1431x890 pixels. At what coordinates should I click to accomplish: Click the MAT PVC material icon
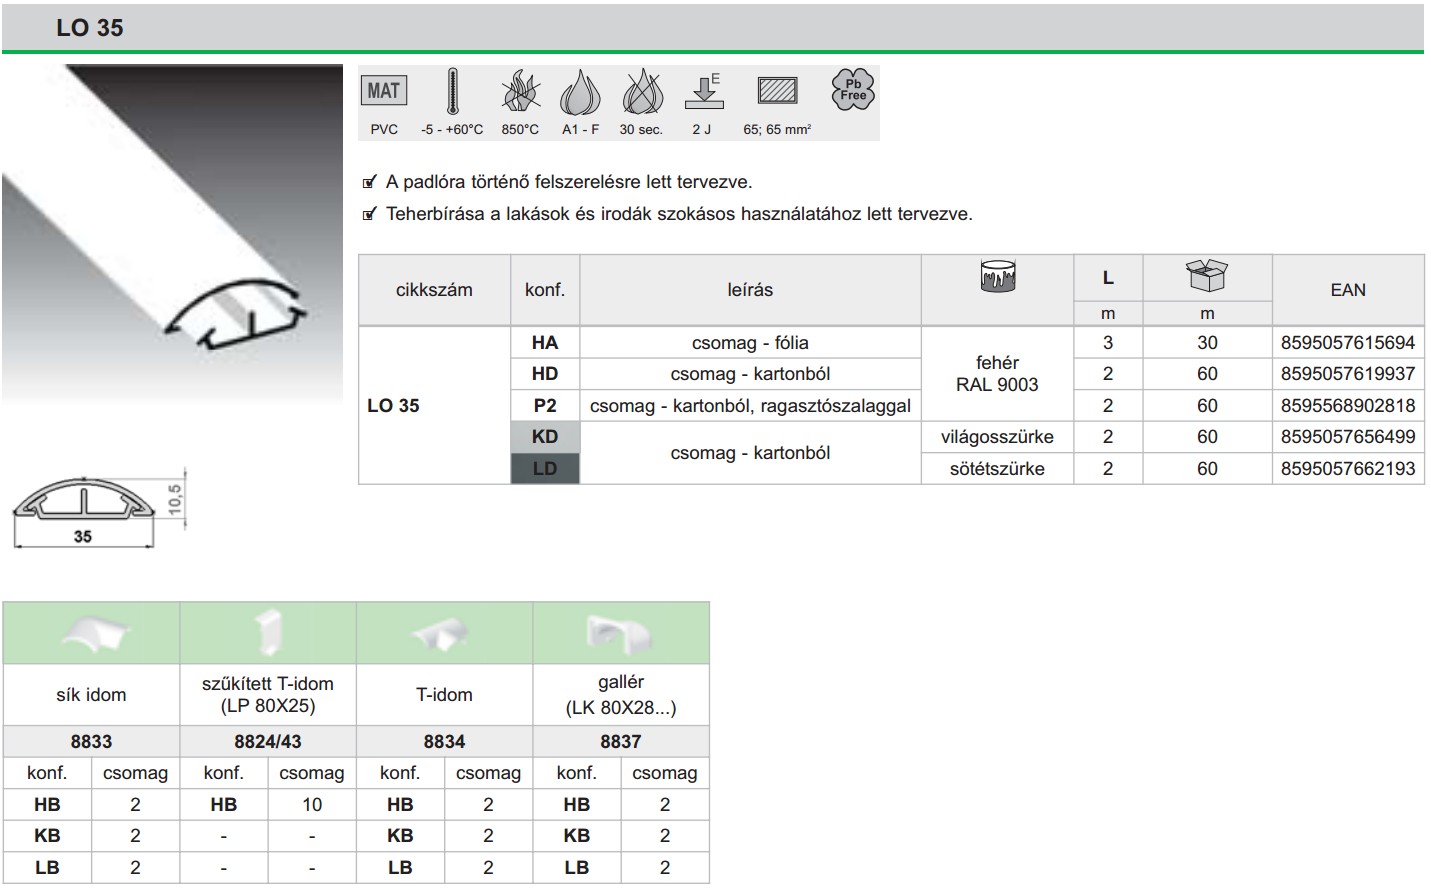pos(383,92)
